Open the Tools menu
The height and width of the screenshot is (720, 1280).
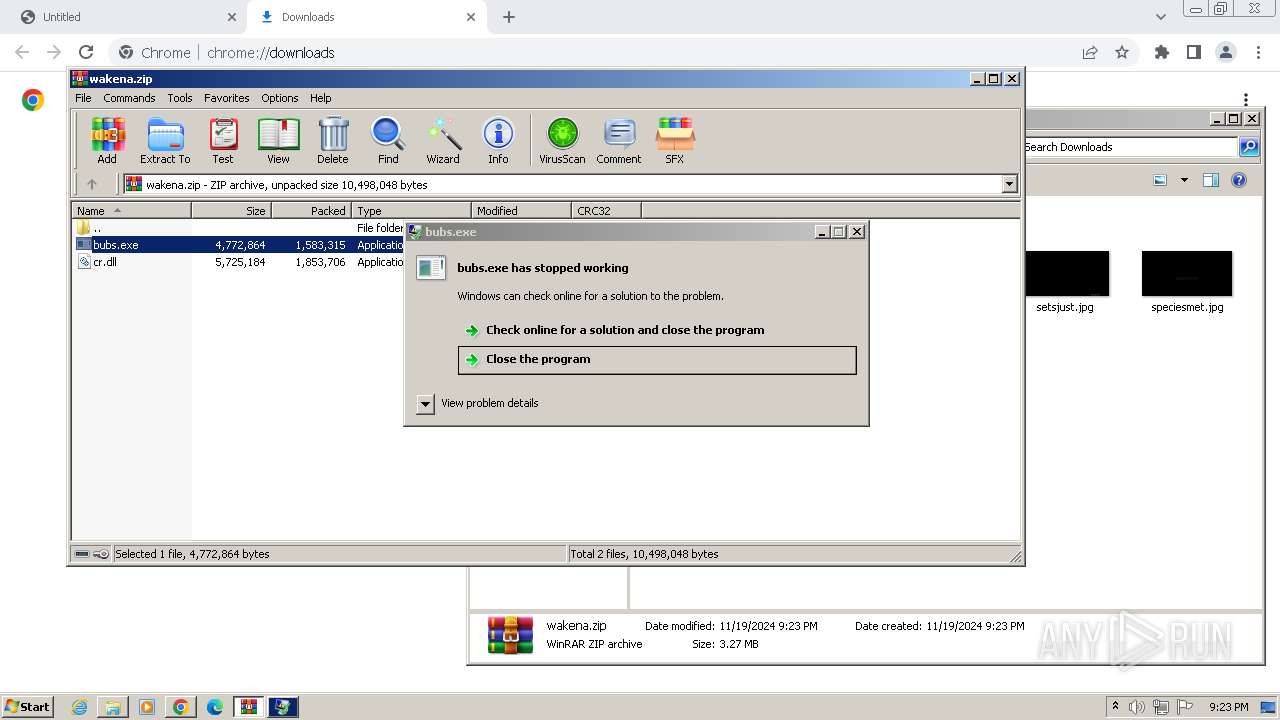pyautogui.click(x=180, y=98)
